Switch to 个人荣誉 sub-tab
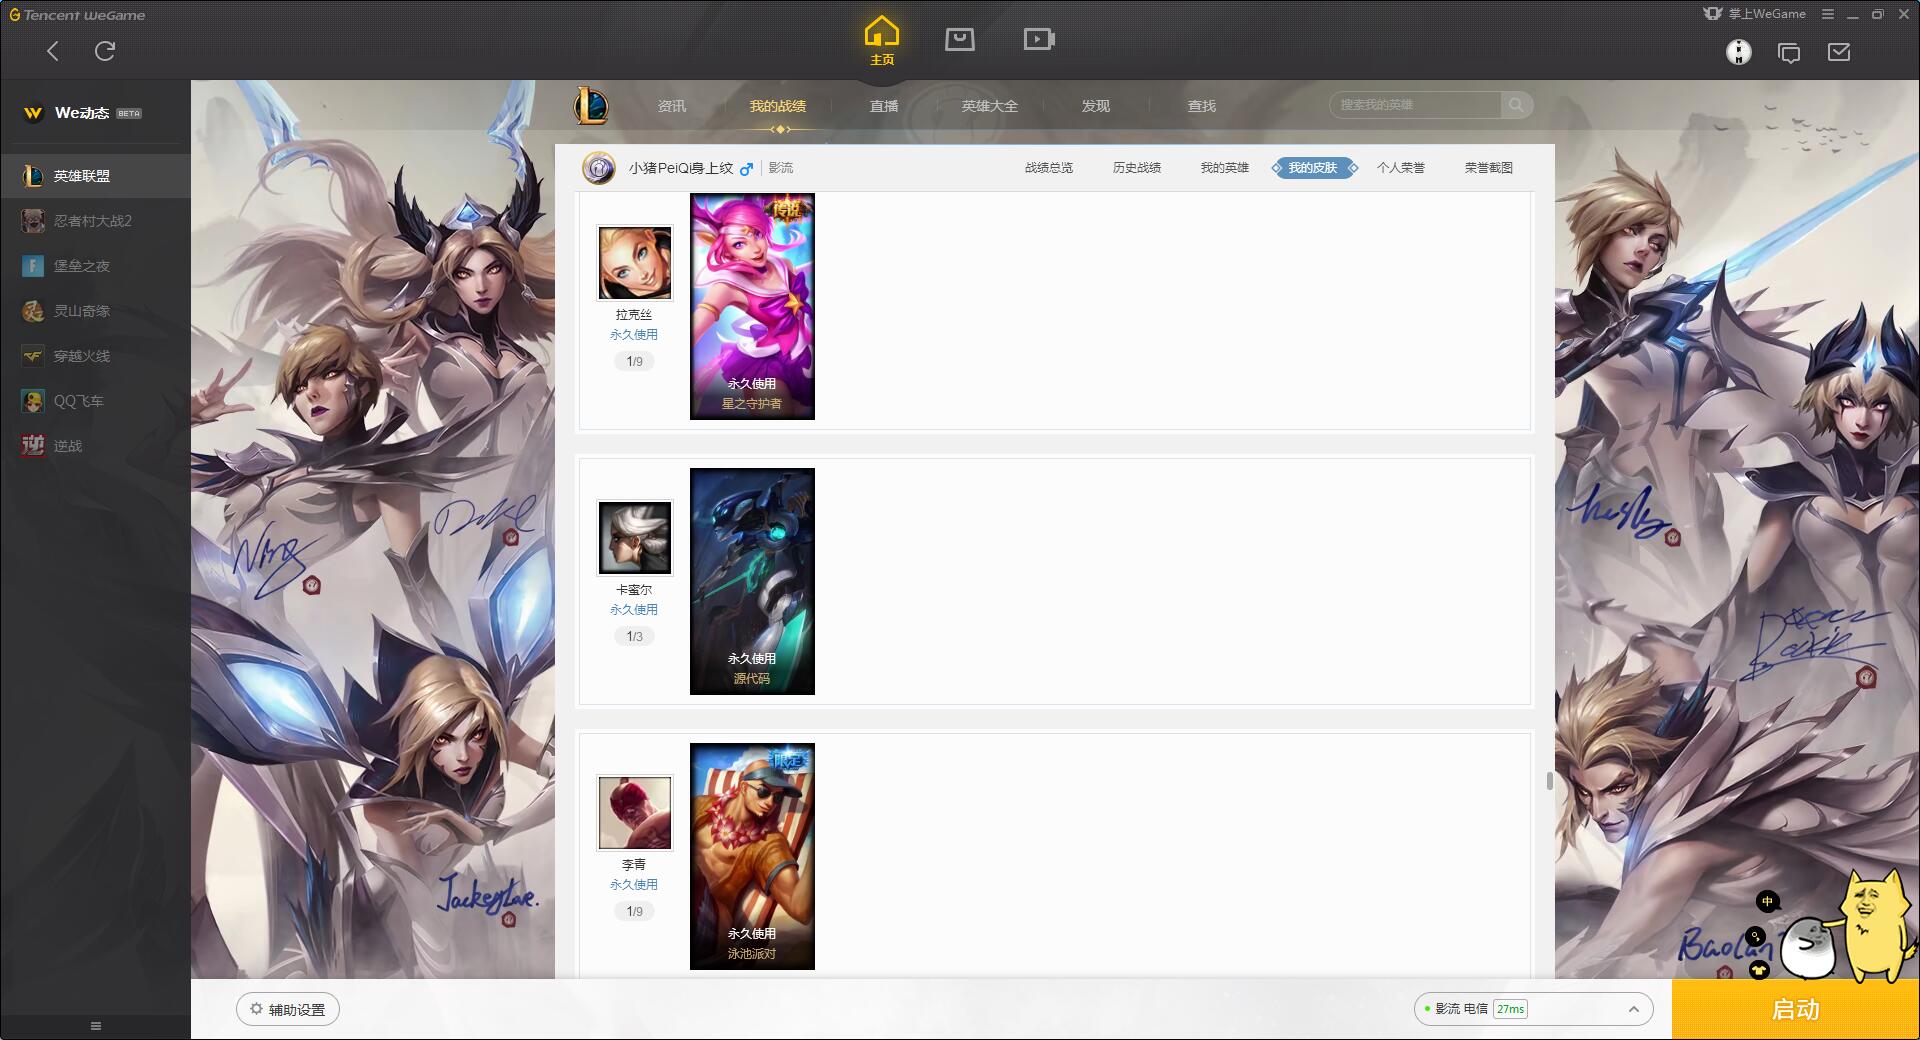This screenshot has width=1920, height=1040. pos(1401,168)
